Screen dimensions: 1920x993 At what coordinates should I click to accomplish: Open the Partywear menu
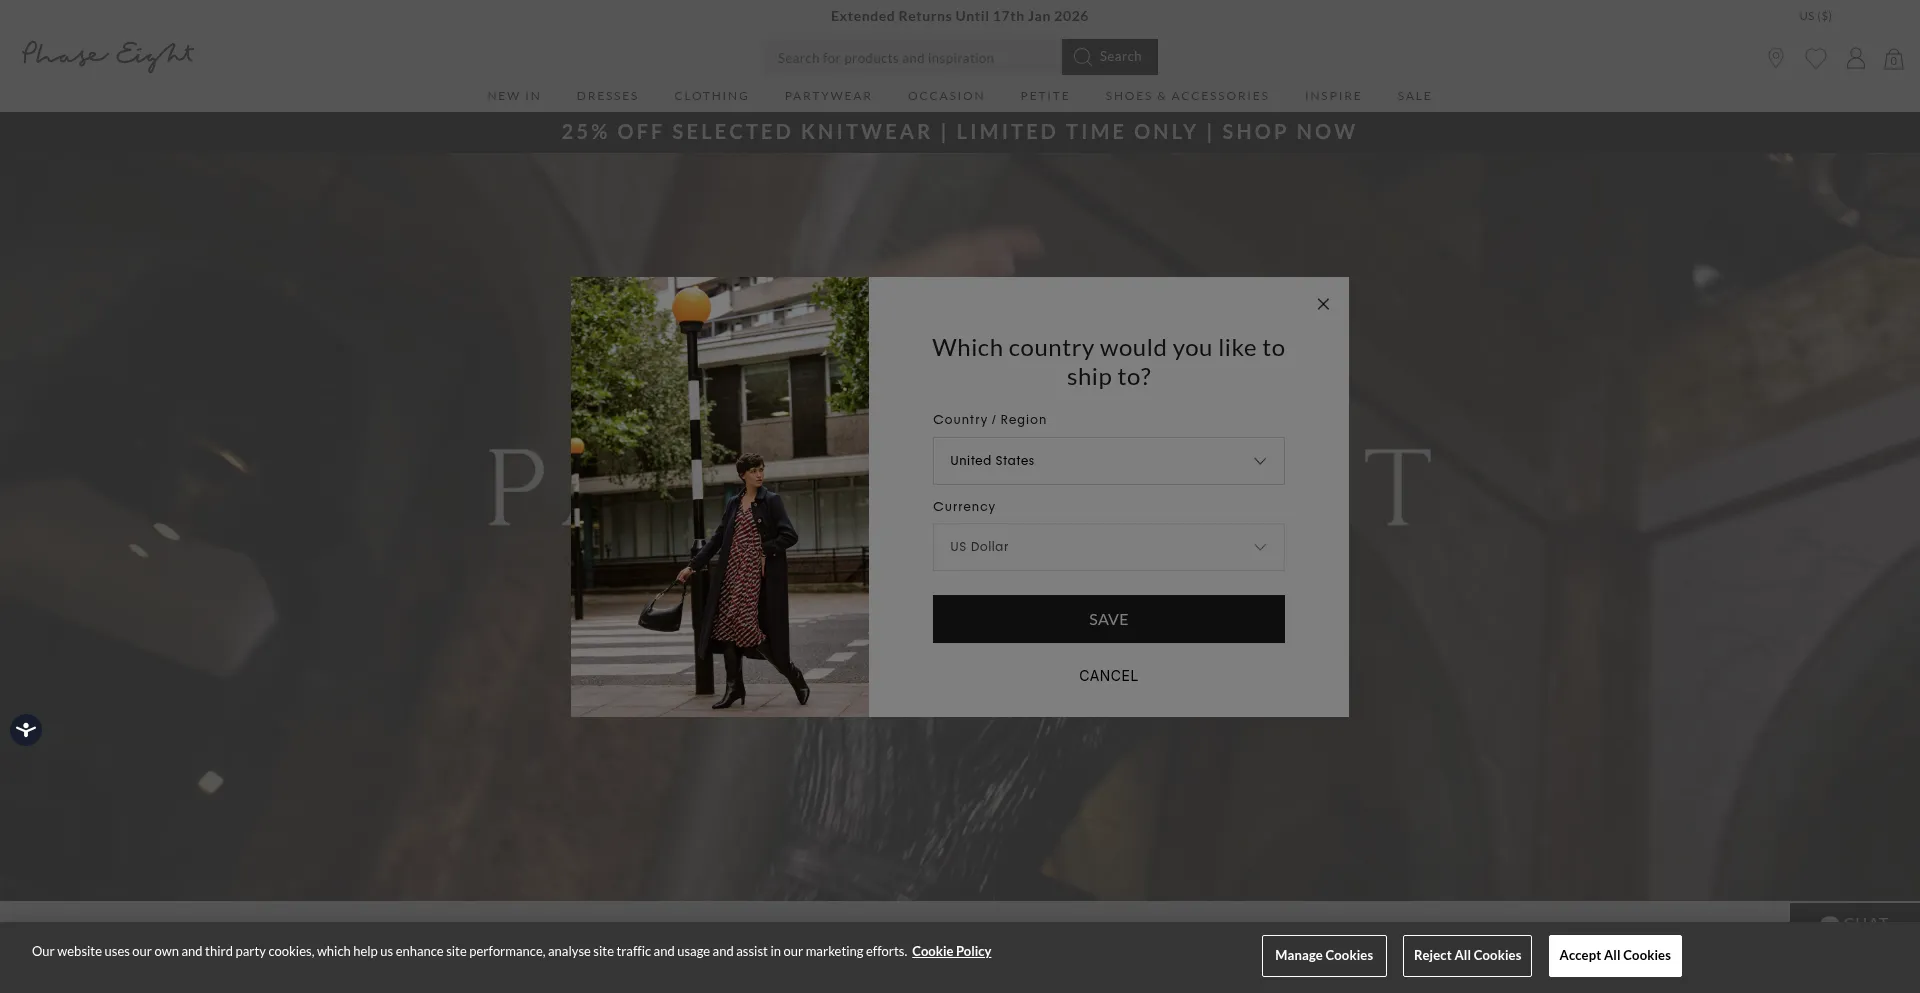point(828,96)
